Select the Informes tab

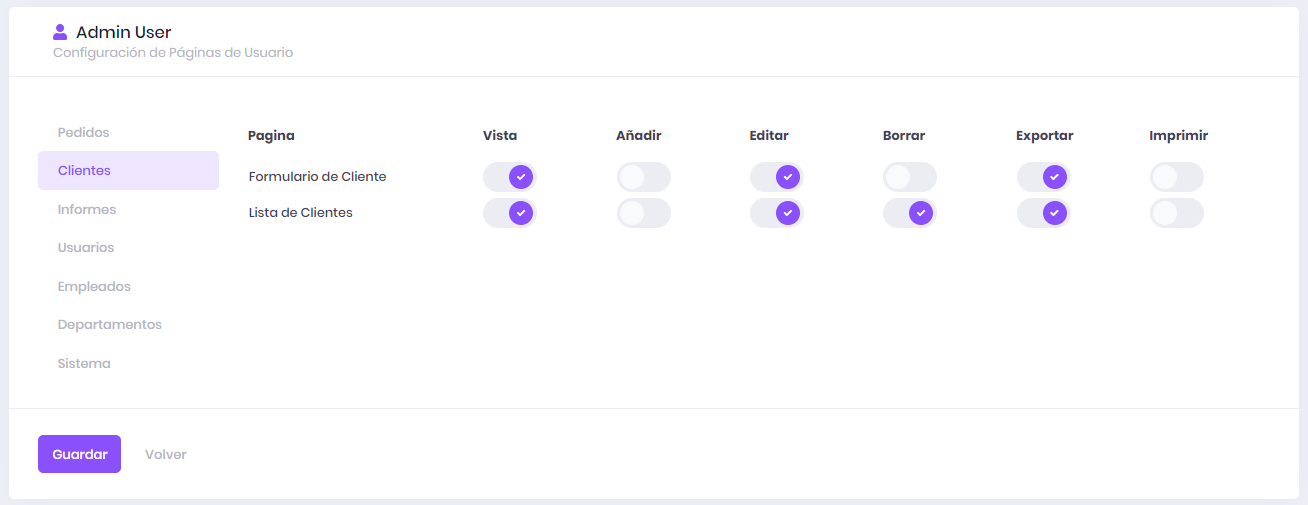tap(87, 210)
